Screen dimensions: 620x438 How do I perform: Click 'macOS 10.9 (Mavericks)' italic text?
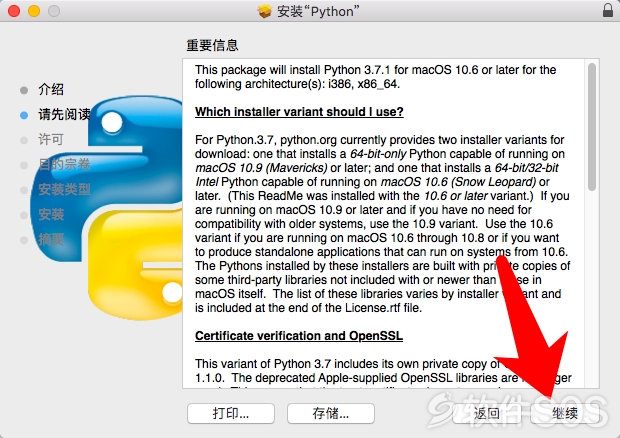point(261,168)
